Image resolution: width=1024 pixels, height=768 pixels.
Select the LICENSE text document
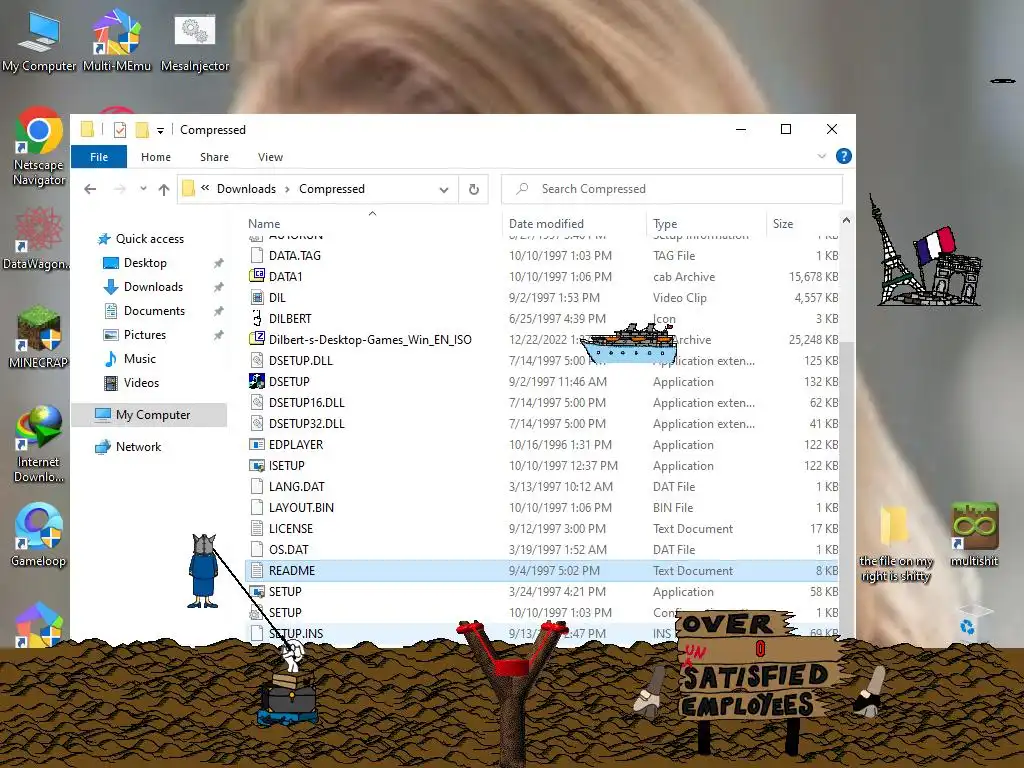tap(542, 528)
